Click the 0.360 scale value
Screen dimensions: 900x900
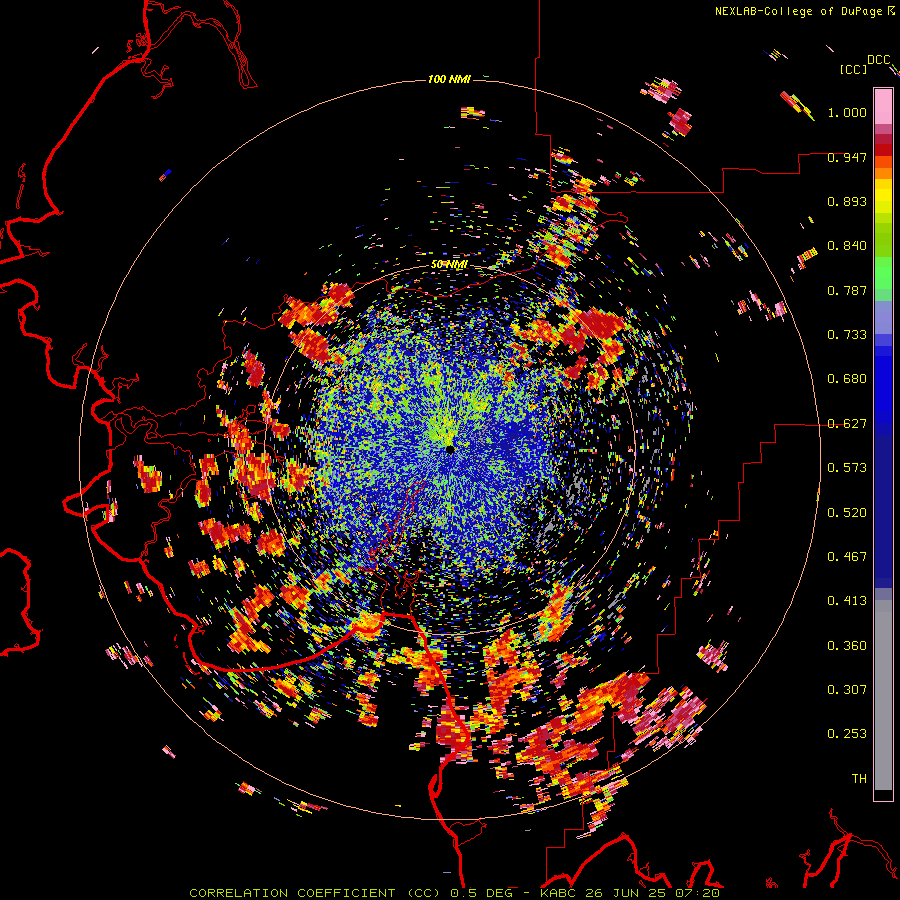[x=847, y=646]
